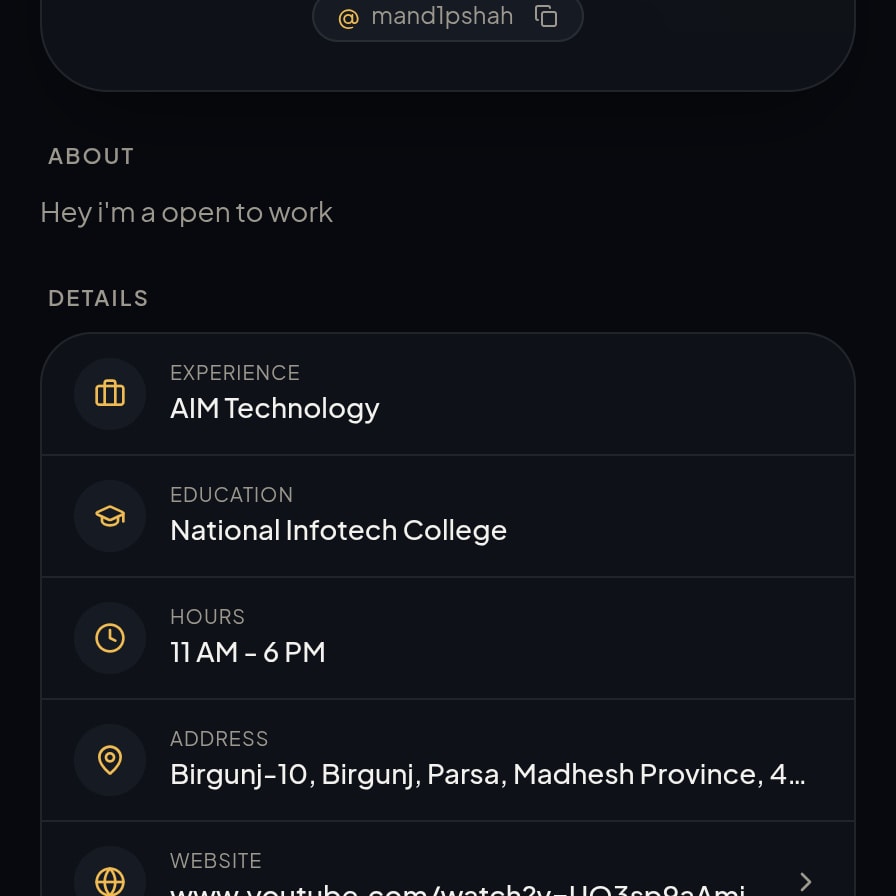The width and height of the screenshot is (896, 896).
Task: Click the @ symbol icon
Action: pos(349,18)
